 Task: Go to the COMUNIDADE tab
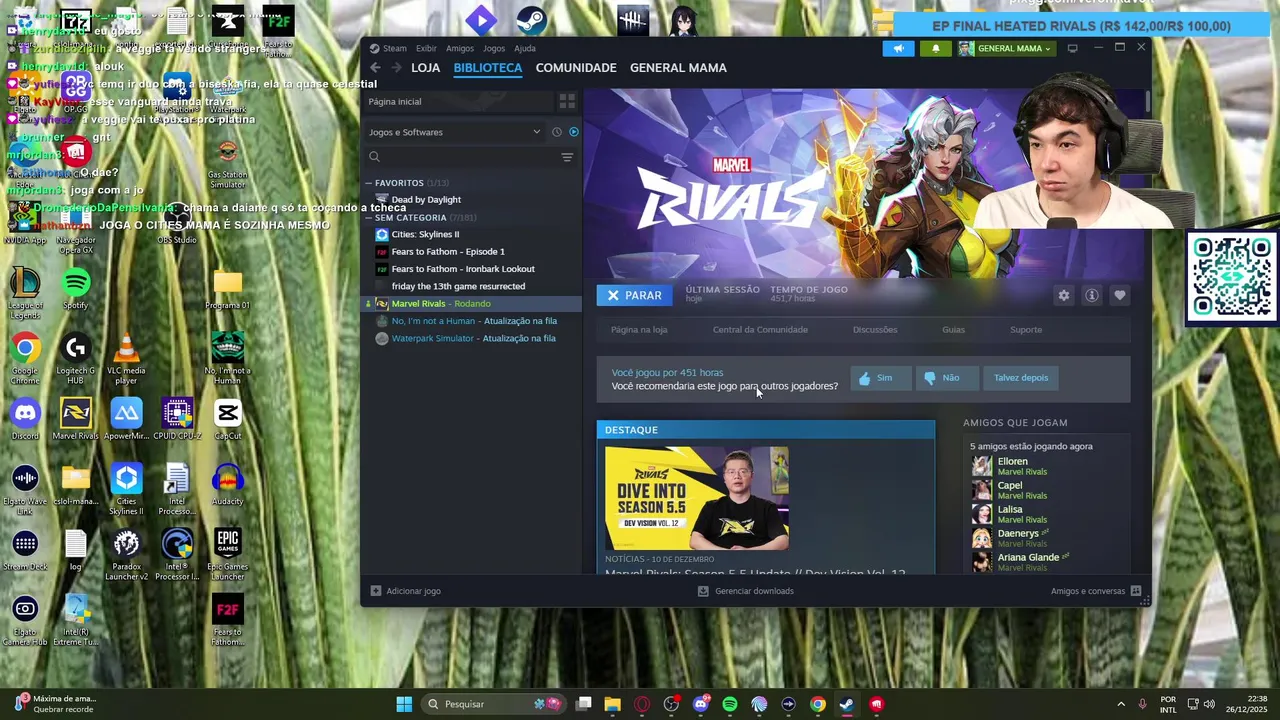click(x=576, y=68)
